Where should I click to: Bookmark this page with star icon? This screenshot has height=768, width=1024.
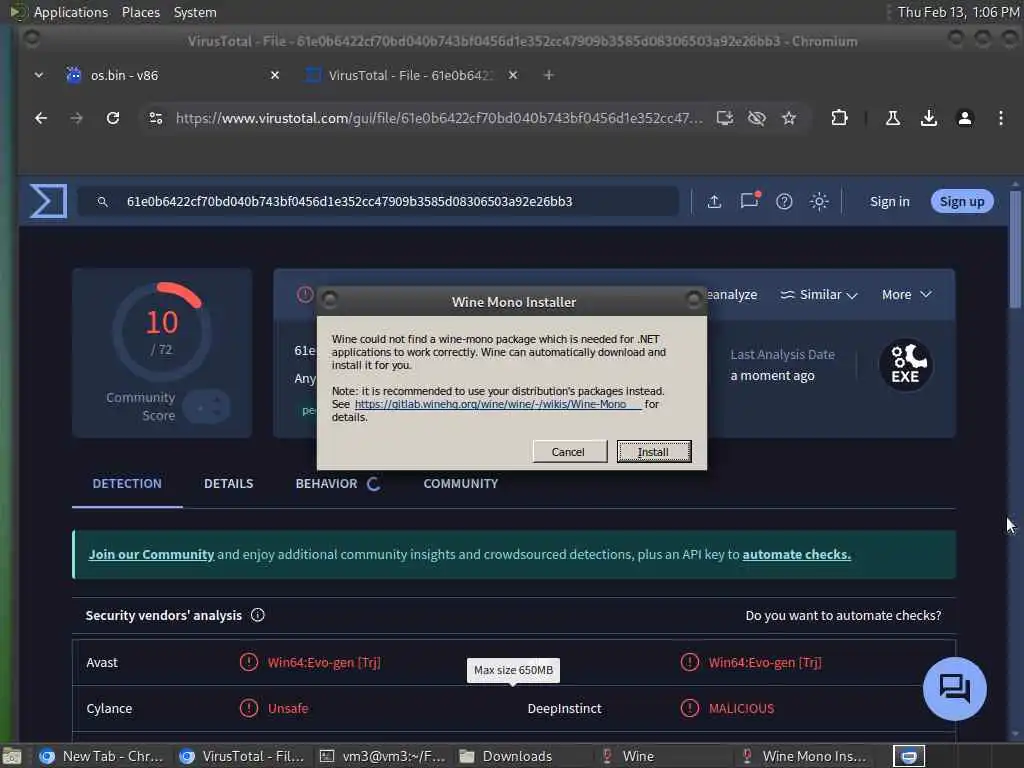(x=789, y=118)
